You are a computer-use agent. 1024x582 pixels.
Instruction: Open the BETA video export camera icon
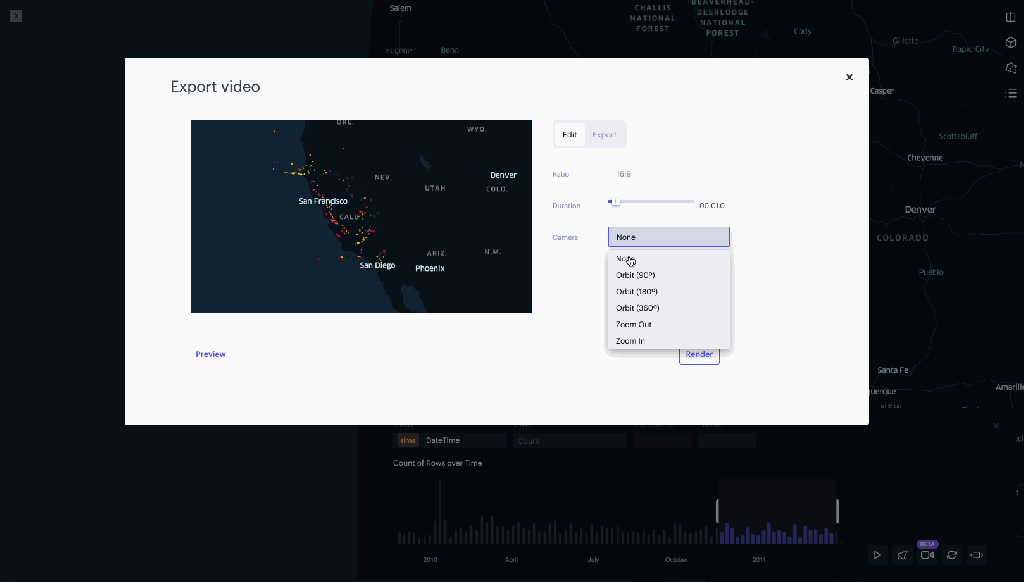[x=927, y=555]
